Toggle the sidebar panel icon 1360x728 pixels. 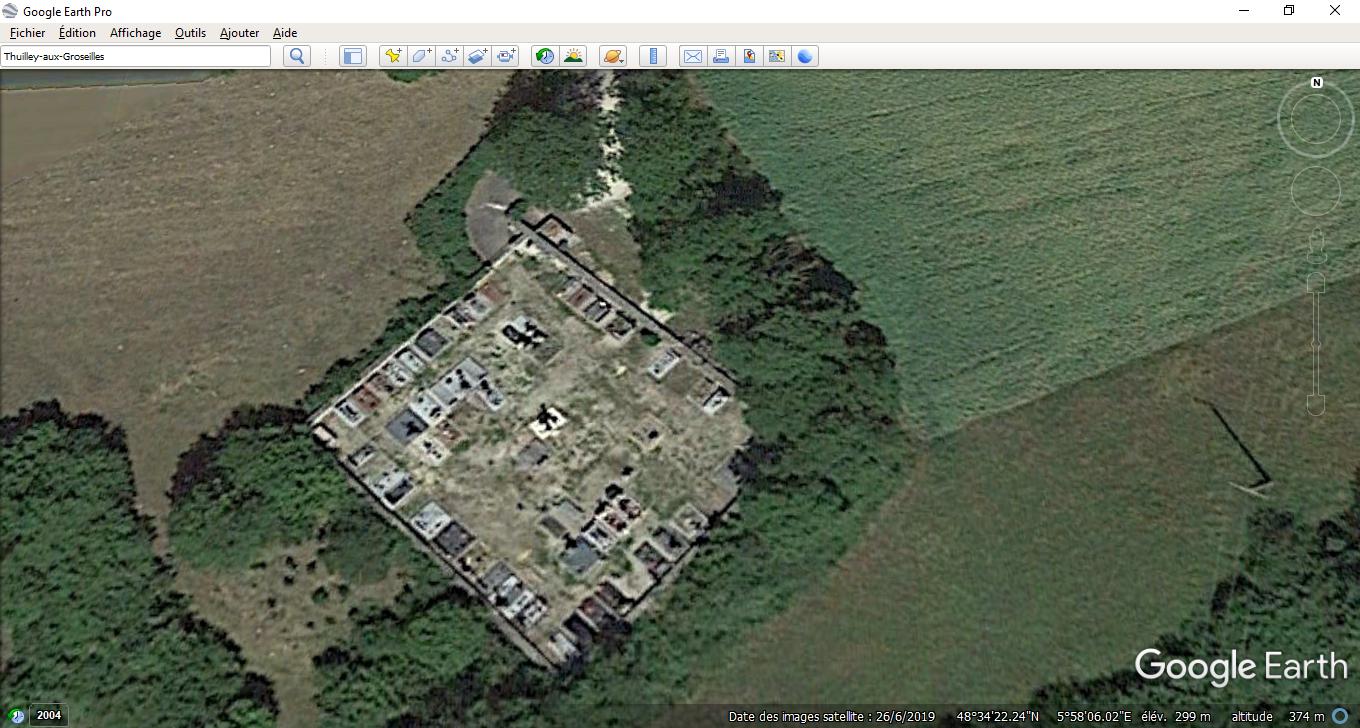pos(353,56)
